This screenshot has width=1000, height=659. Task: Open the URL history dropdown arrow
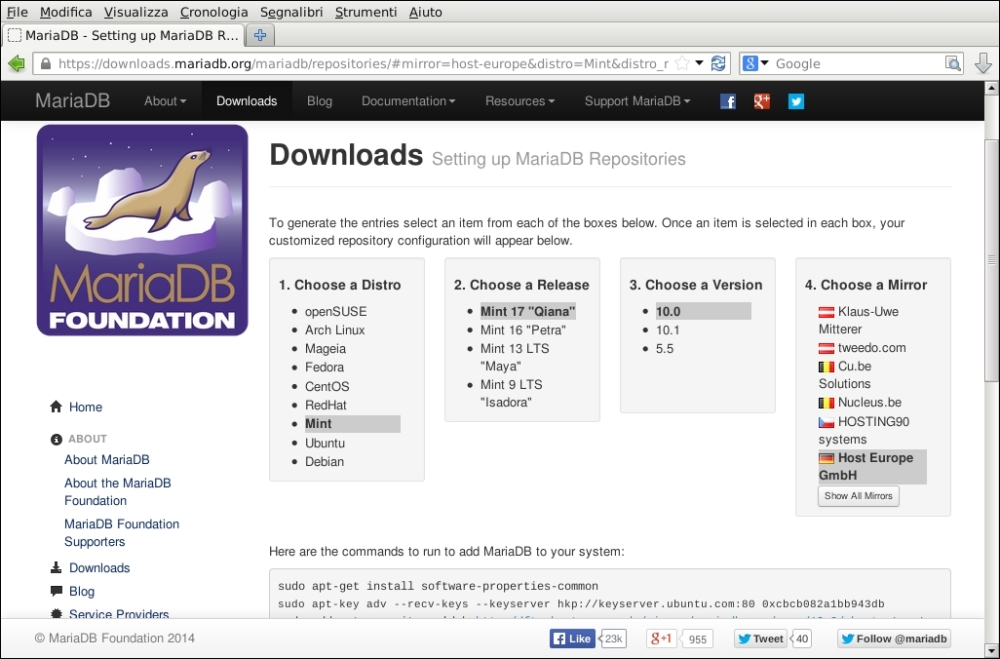pos(699,63)
